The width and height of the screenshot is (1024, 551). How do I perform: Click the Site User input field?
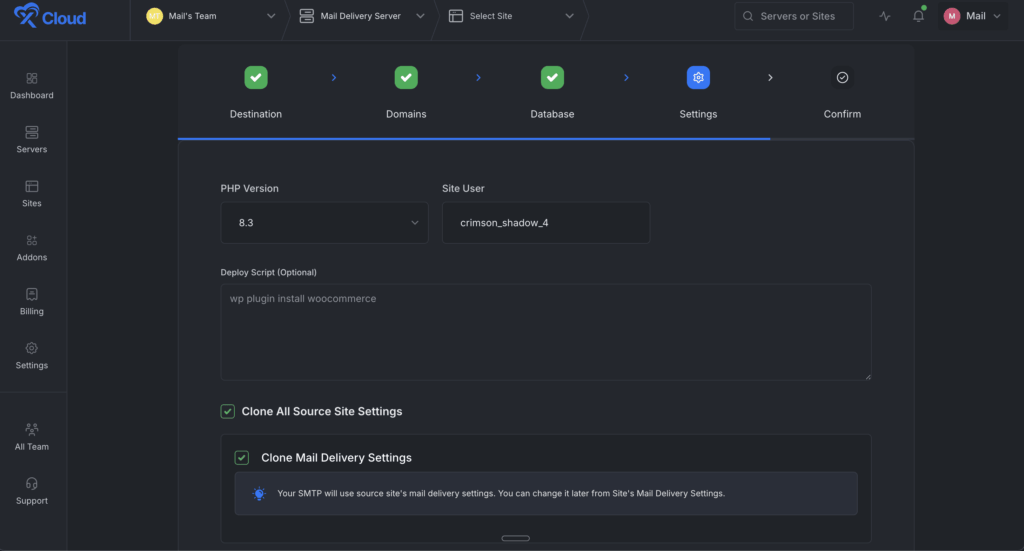tap(546, 223)
